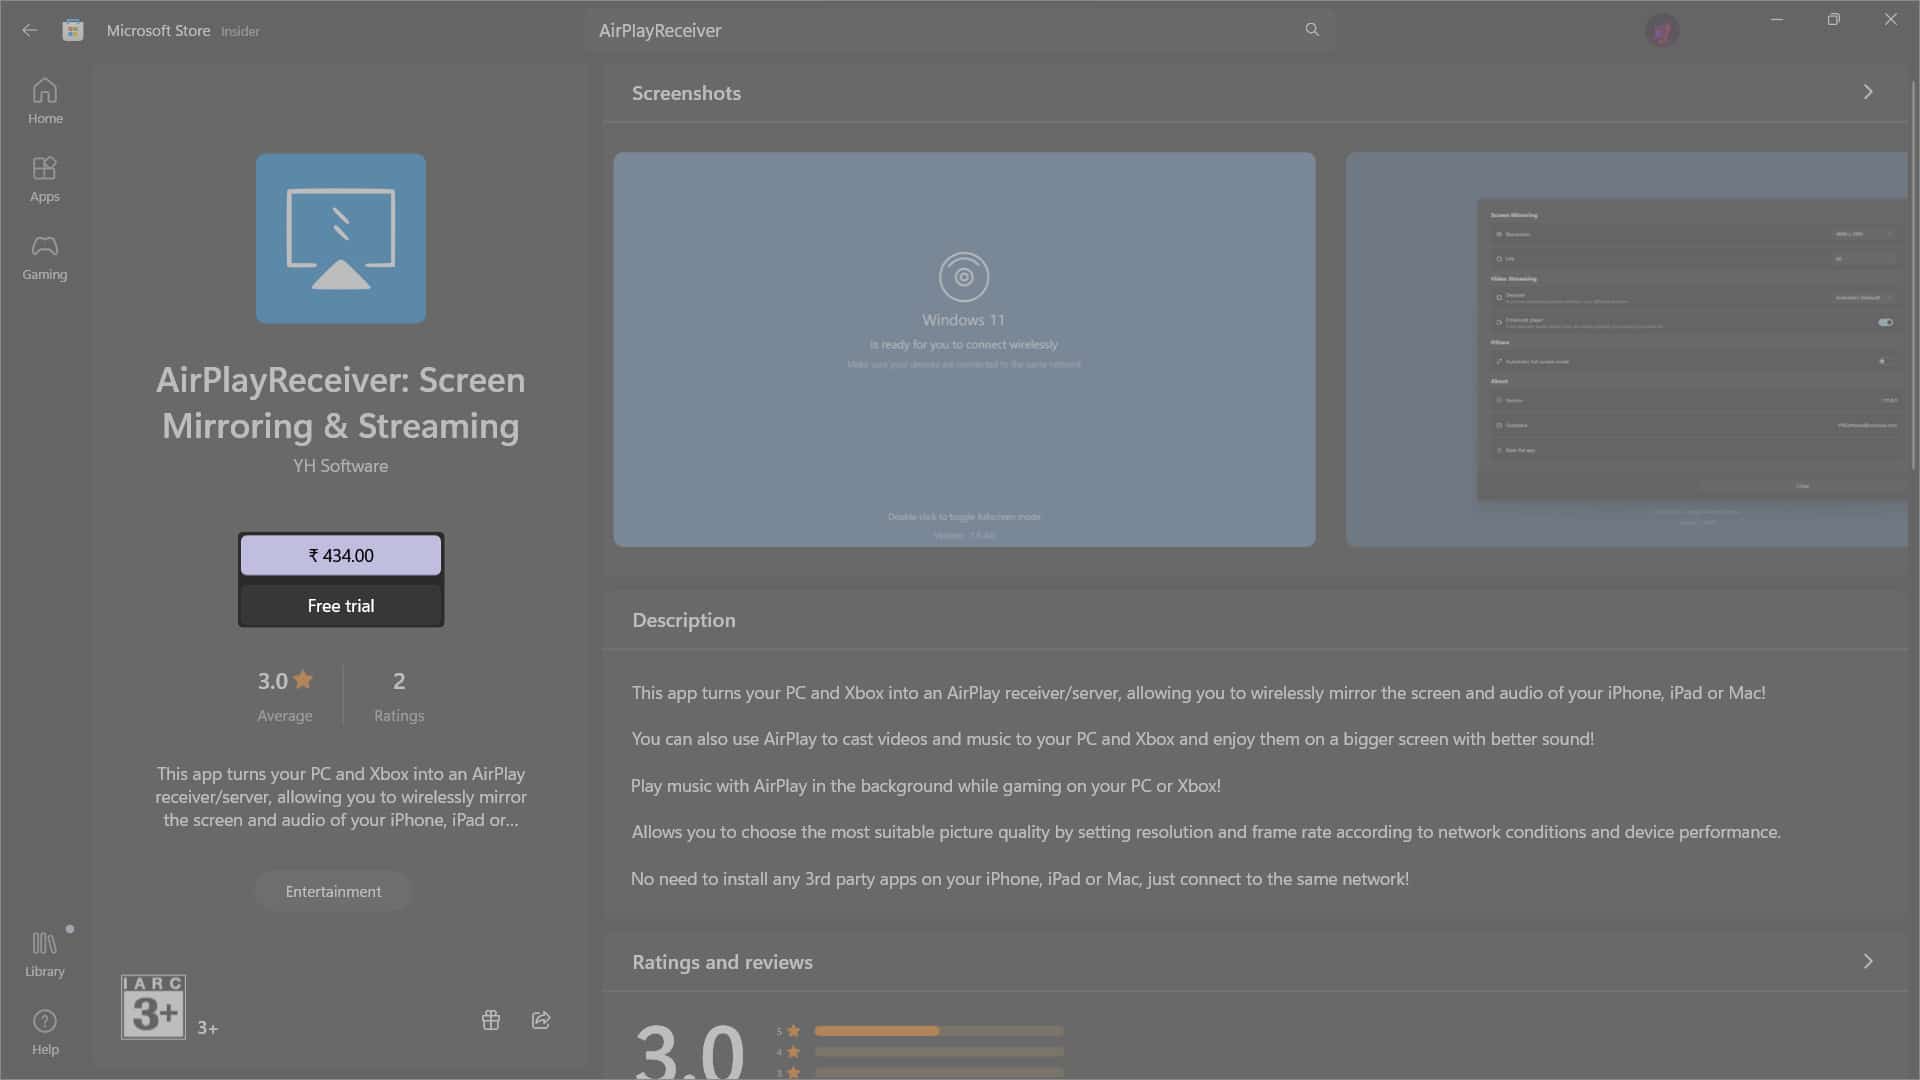Image resolution: width=1920 pixels, height=1080 pixels.
Task: Open the Library in sidebar
Action: (x=45, y=954)
